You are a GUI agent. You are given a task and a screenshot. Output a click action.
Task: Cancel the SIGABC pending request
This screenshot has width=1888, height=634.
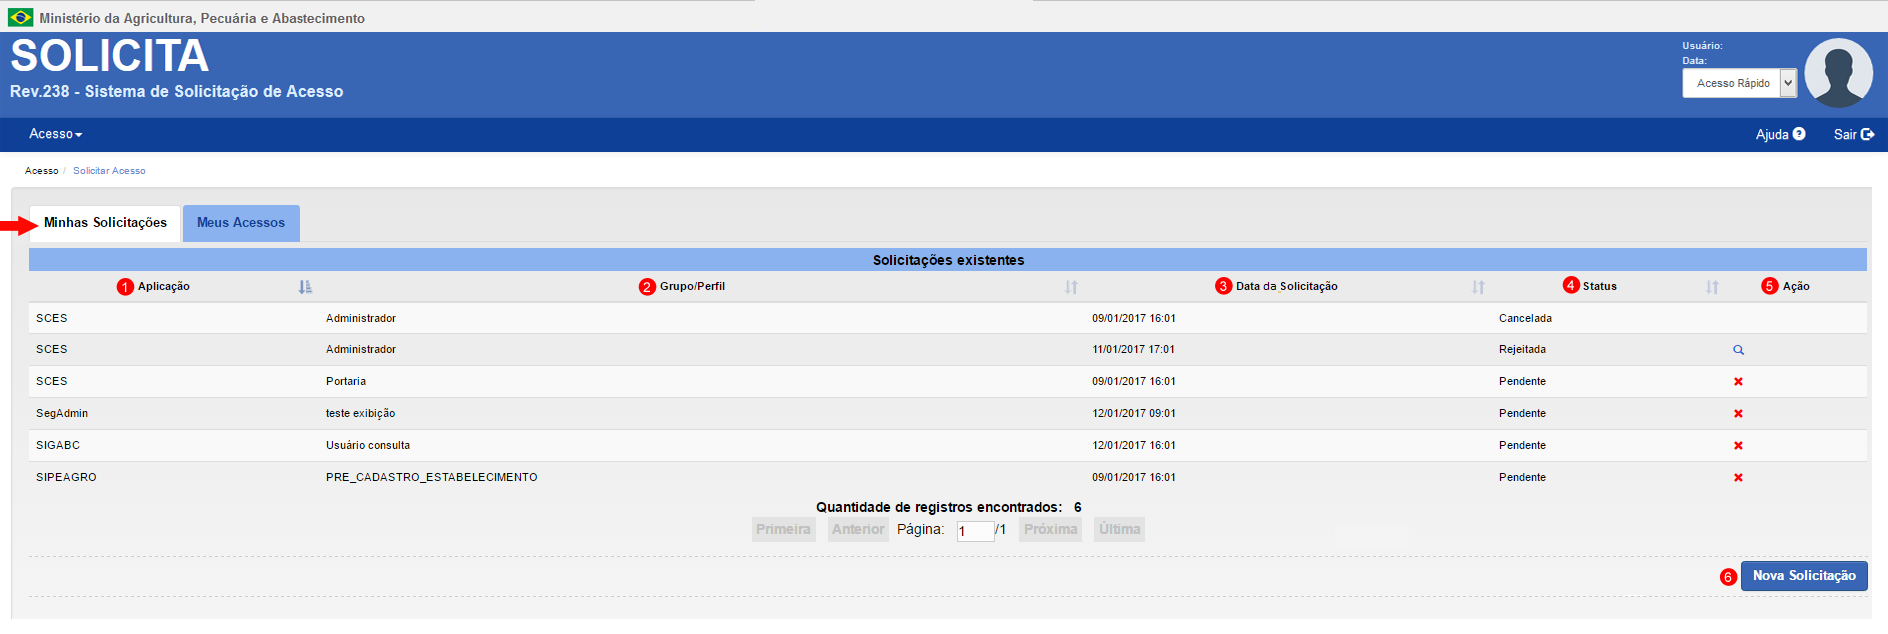tap(1738, 446)
